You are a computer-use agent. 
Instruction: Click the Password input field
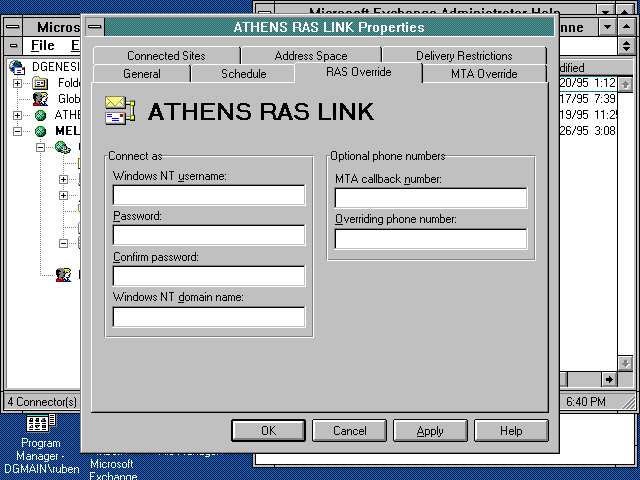(209, 235)
